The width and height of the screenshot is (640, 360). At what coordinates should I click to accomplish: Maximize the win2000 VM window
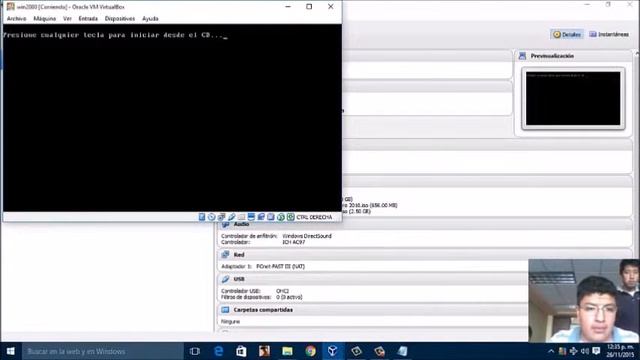[x=309, y=7]
